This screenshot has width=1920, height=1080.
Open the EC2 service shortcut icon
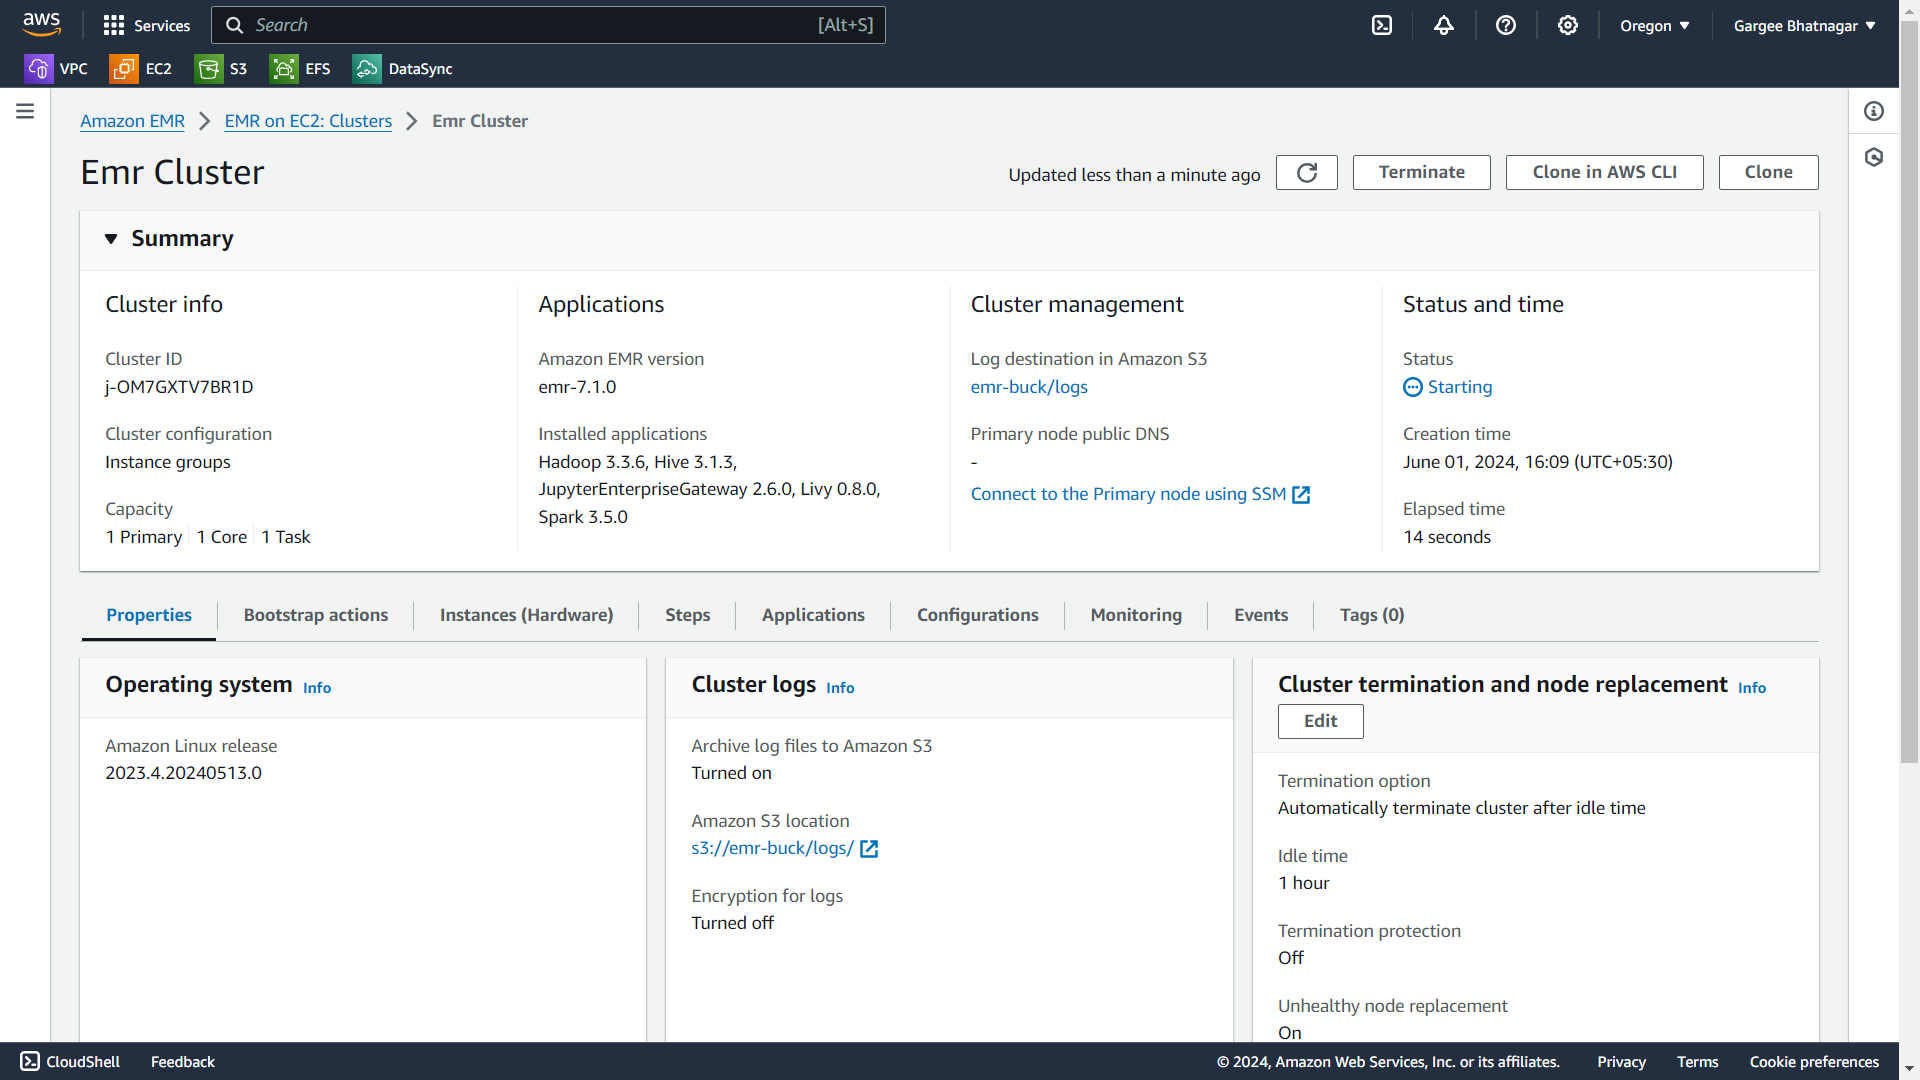[124, 69]
